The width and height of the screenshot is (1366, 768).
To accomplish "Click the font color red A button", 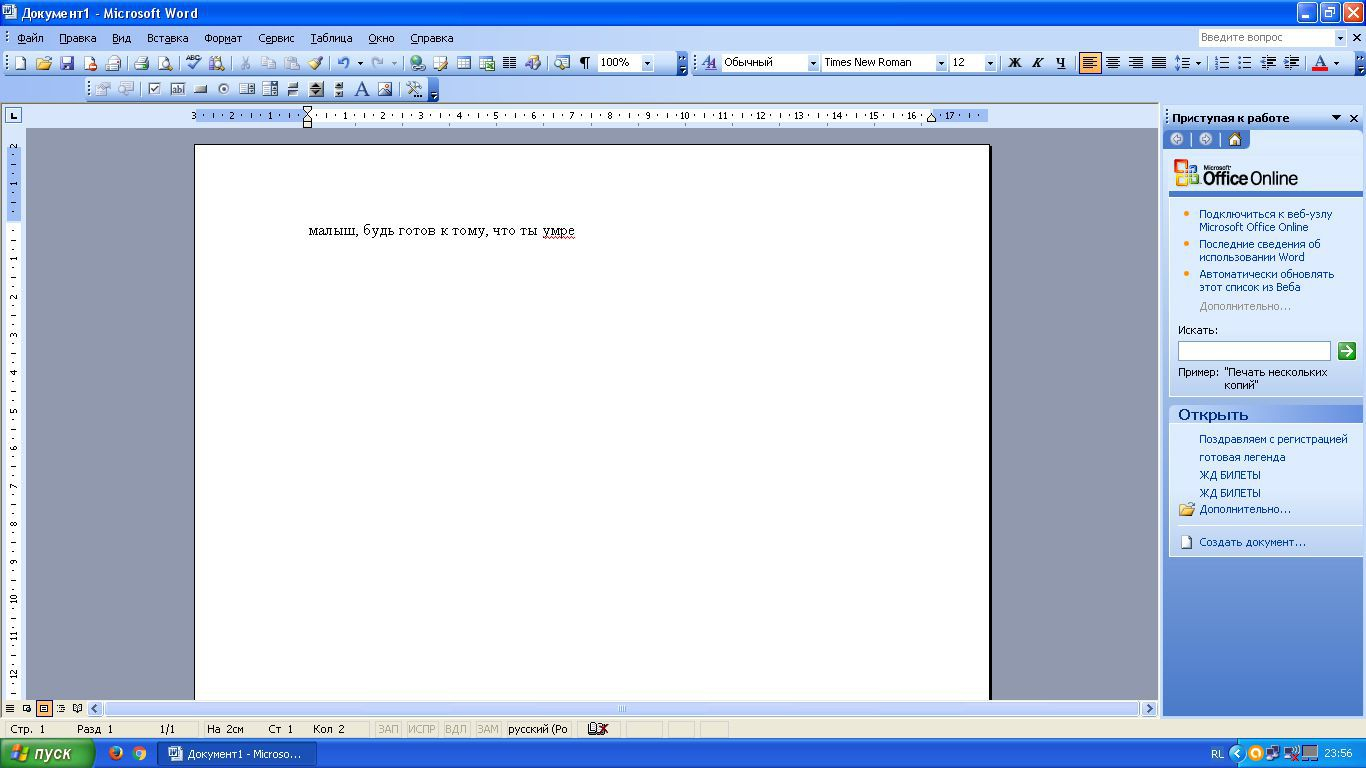I will tap(1320, 63).
